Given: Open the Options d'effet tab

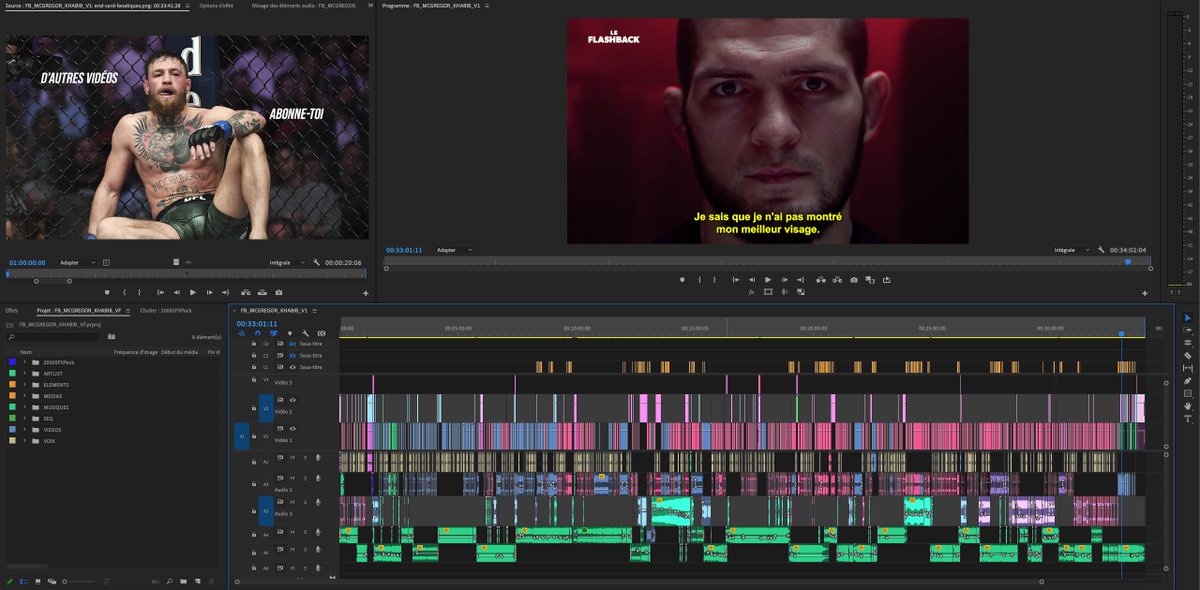Looking at the screenshot, I should point(217,5).
